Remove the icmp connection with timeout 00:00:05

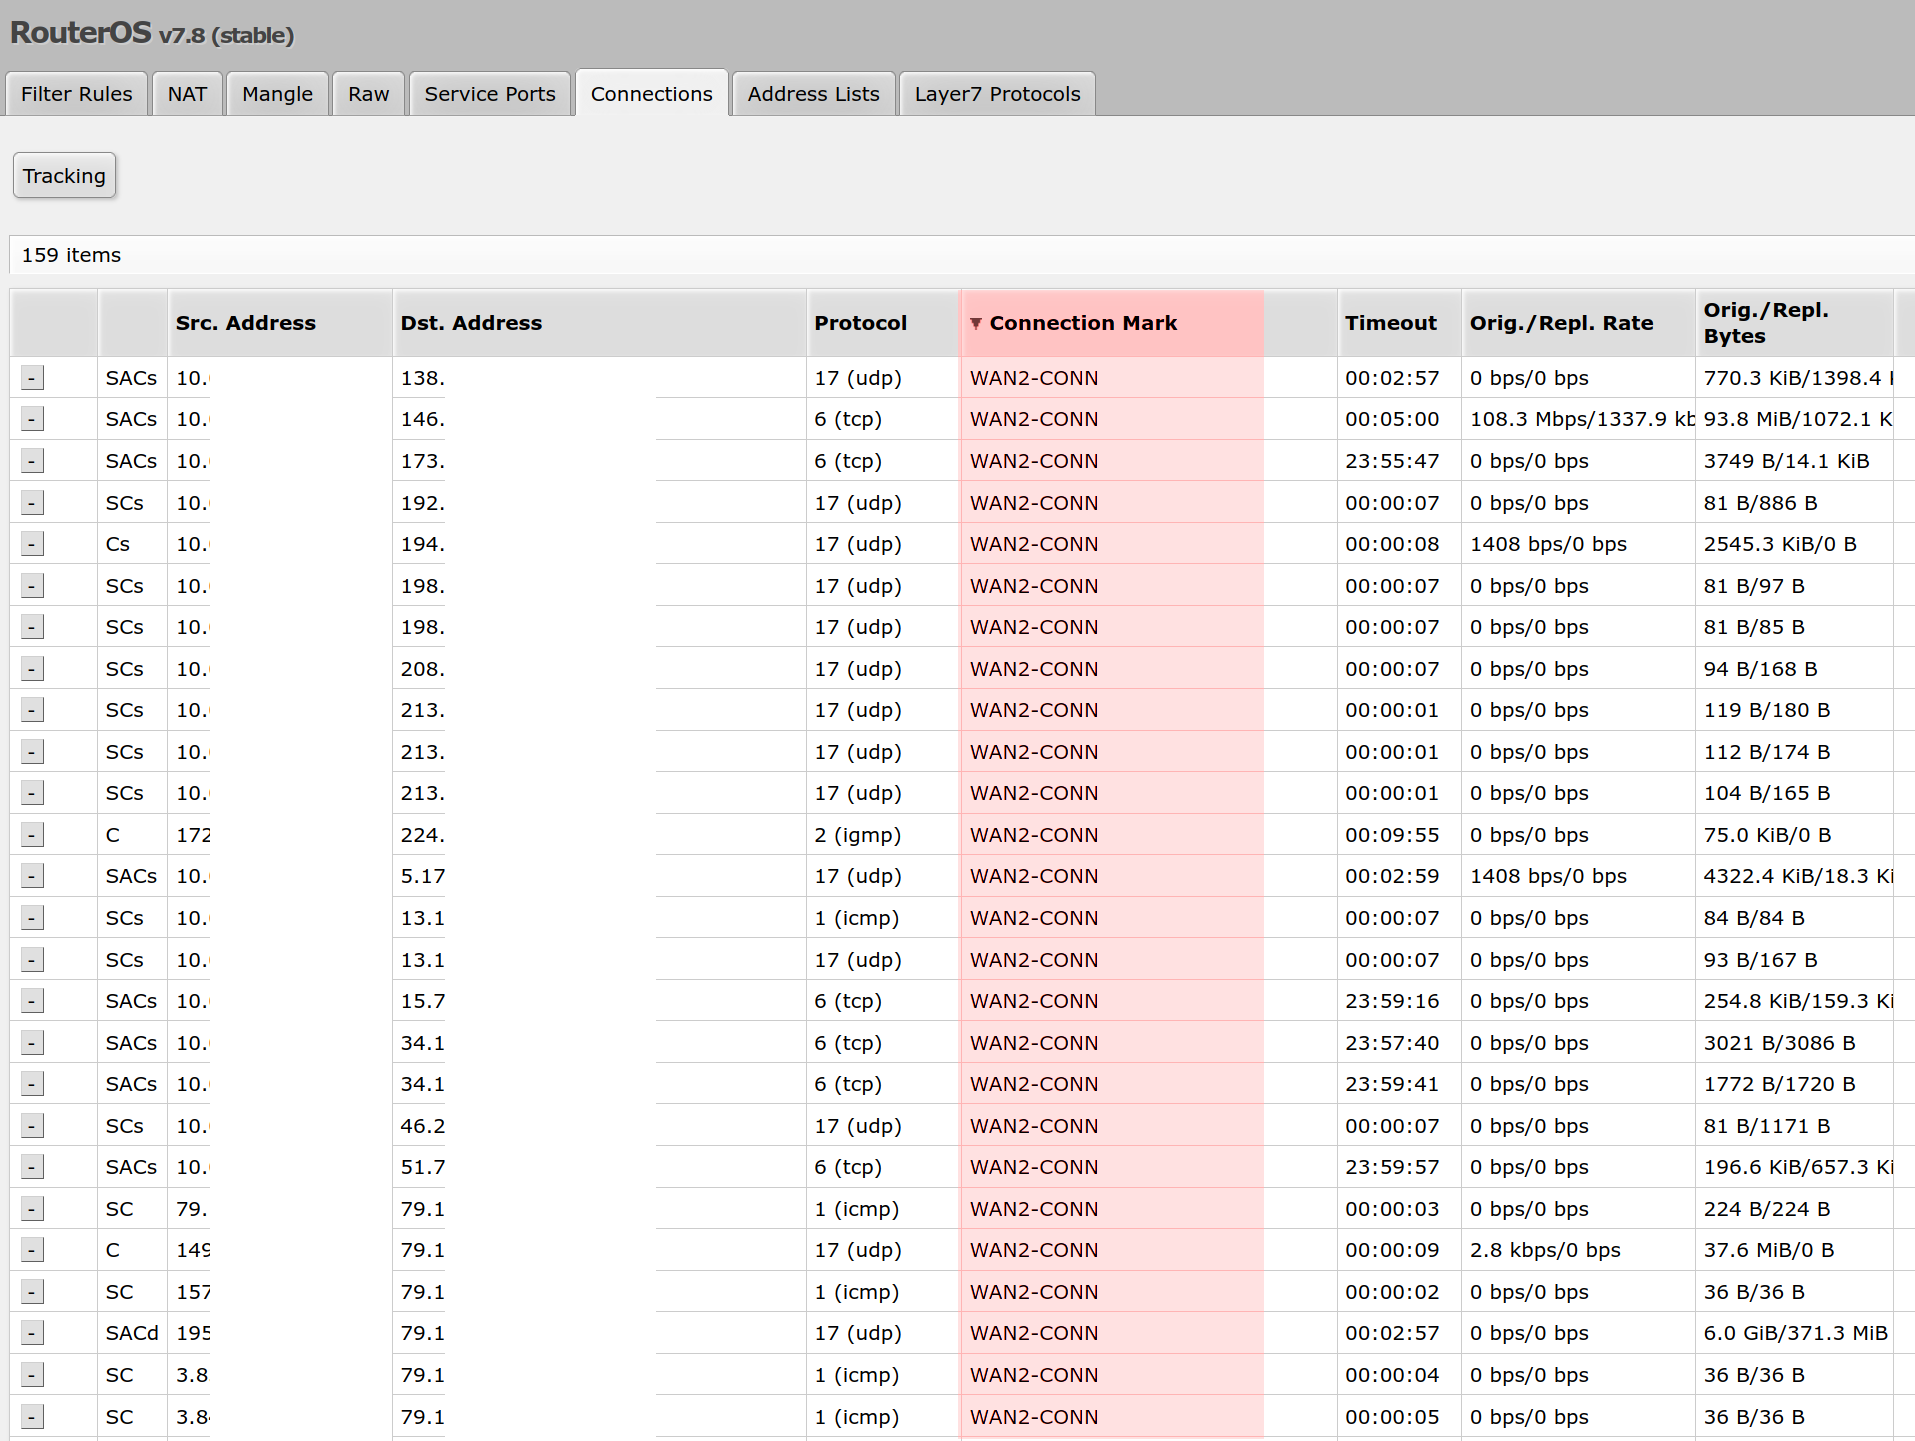tap(32, 1417)
